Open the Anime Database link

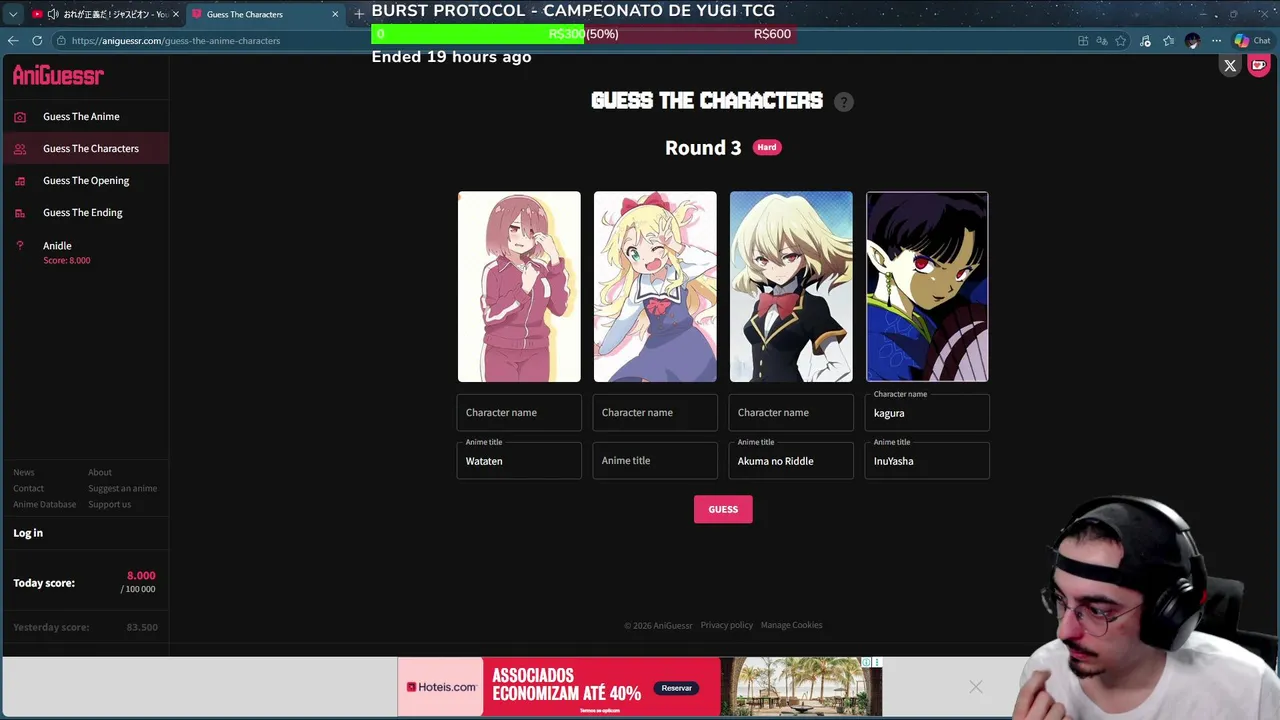[45, 504]
